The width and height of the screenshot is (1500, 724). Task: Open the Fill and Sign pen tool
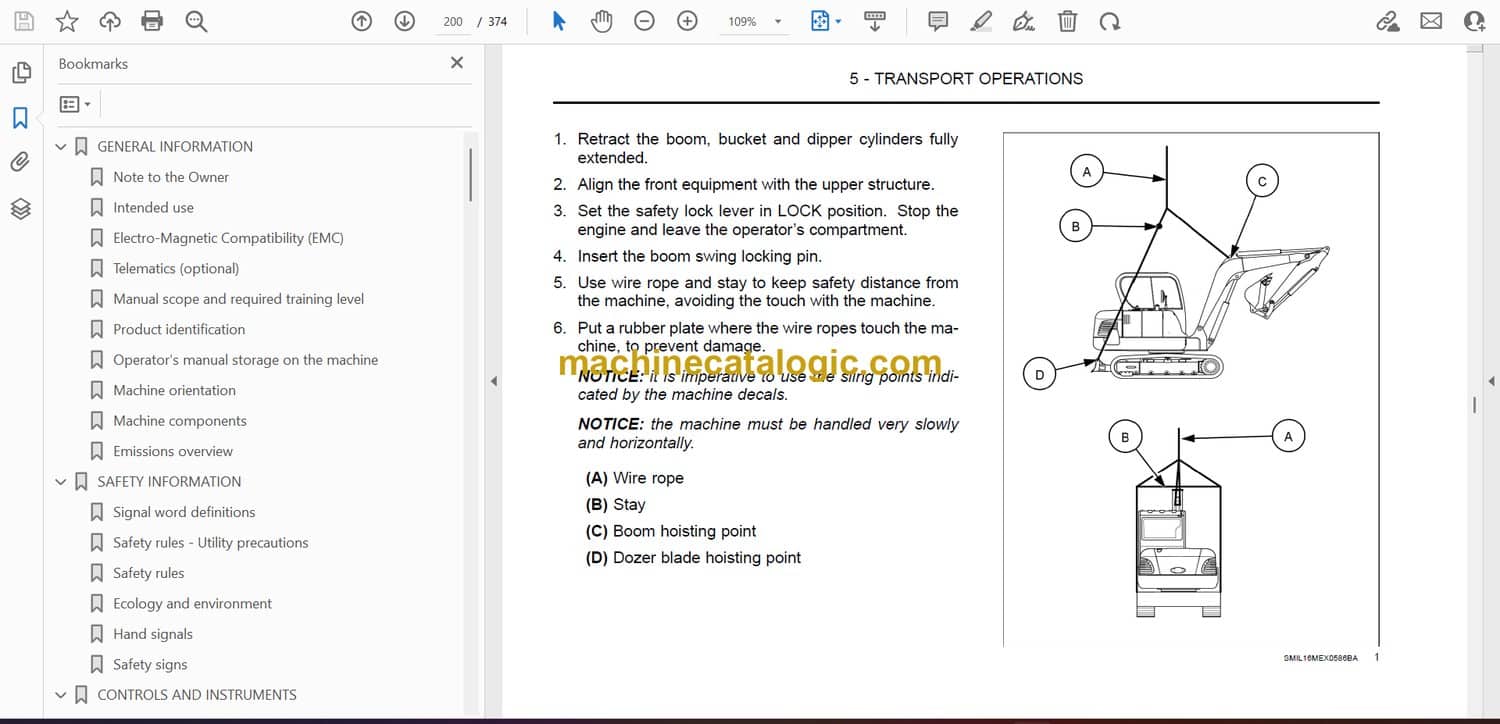click(1024, 21)
